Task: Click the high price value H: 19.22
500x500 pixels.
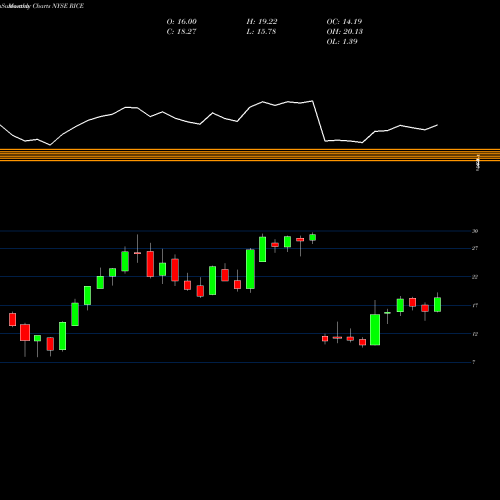Action: pos(262,22)
